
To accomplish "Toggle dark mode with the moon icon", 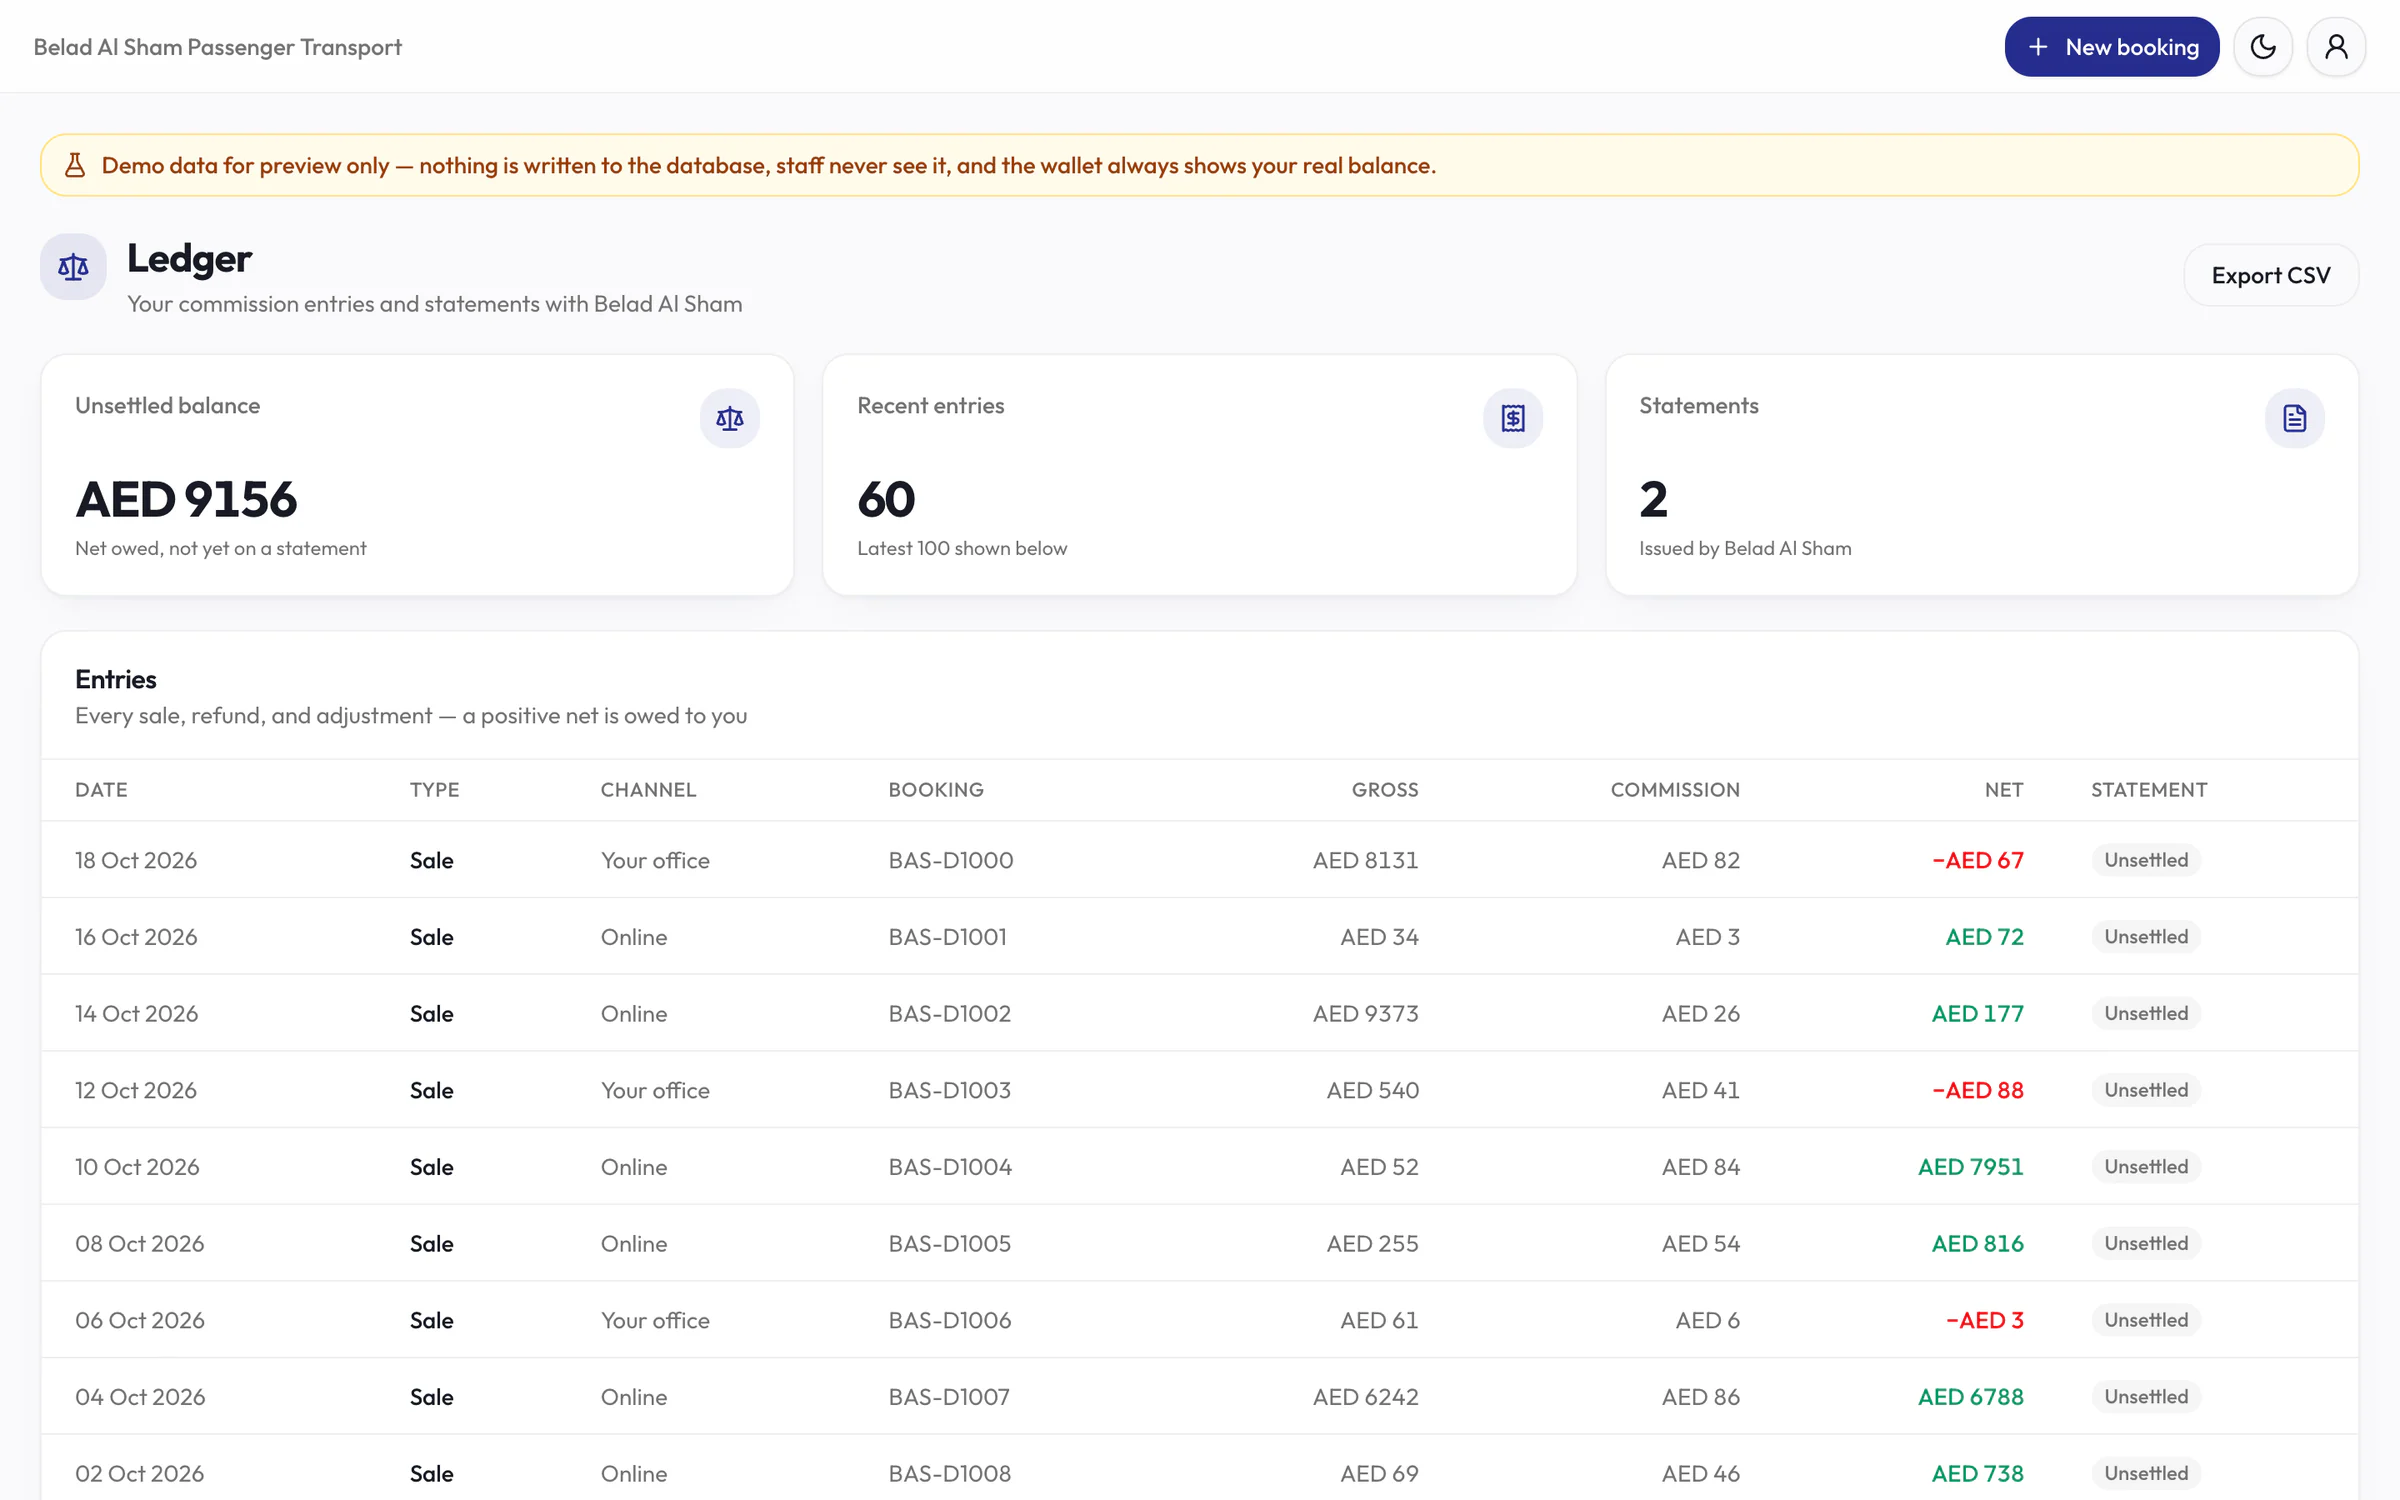I will pos(2263,47).
